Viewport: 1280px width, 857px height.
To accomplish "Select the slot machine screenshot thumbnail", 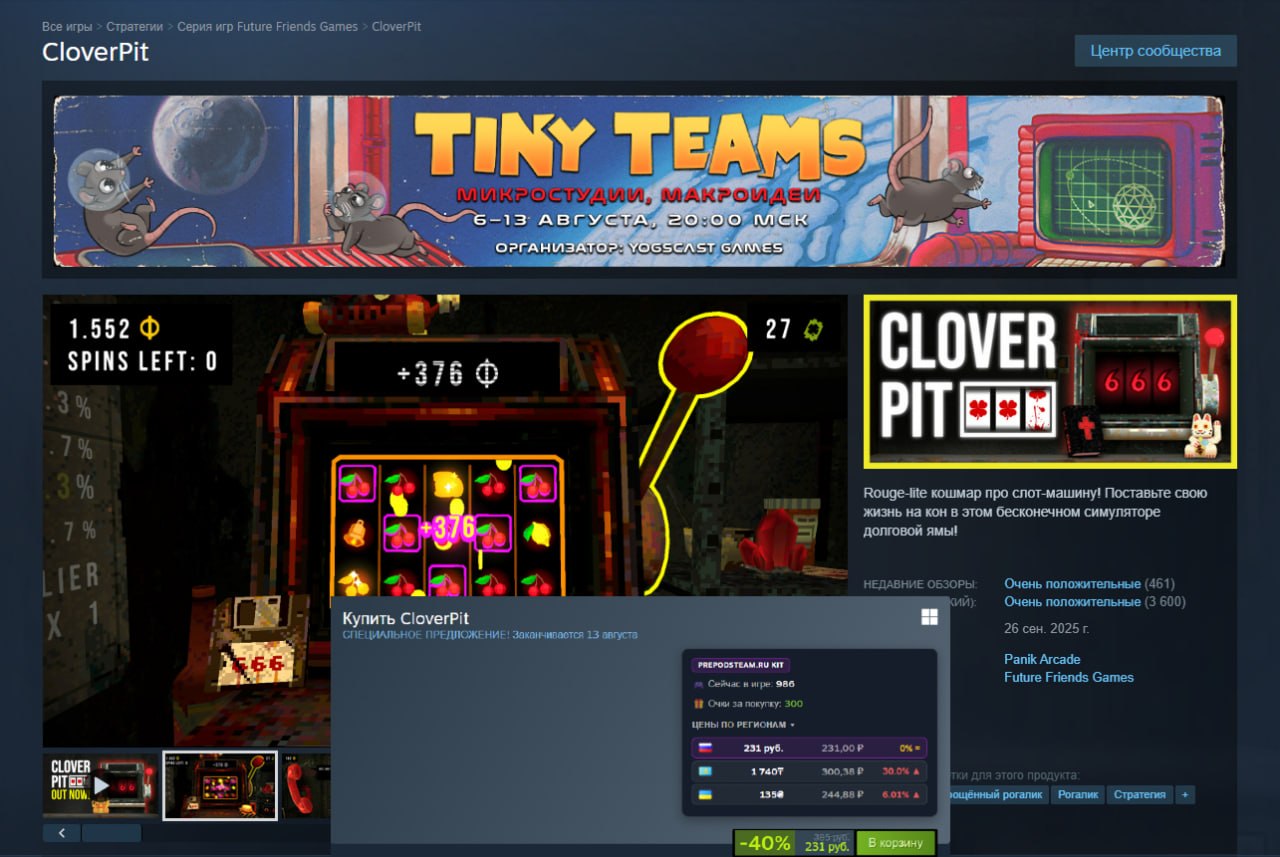I will (x=220, y=785).
